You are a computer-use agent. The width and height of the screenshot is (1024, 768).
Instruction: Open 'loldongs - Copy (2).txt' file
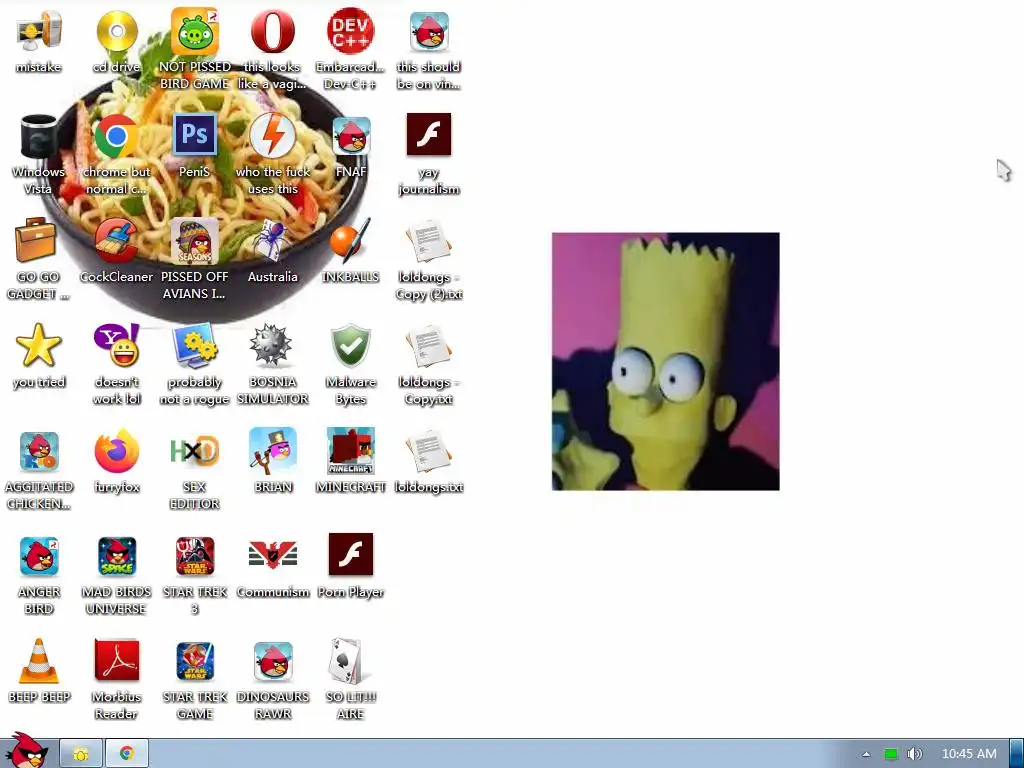[x=428, y=242]
